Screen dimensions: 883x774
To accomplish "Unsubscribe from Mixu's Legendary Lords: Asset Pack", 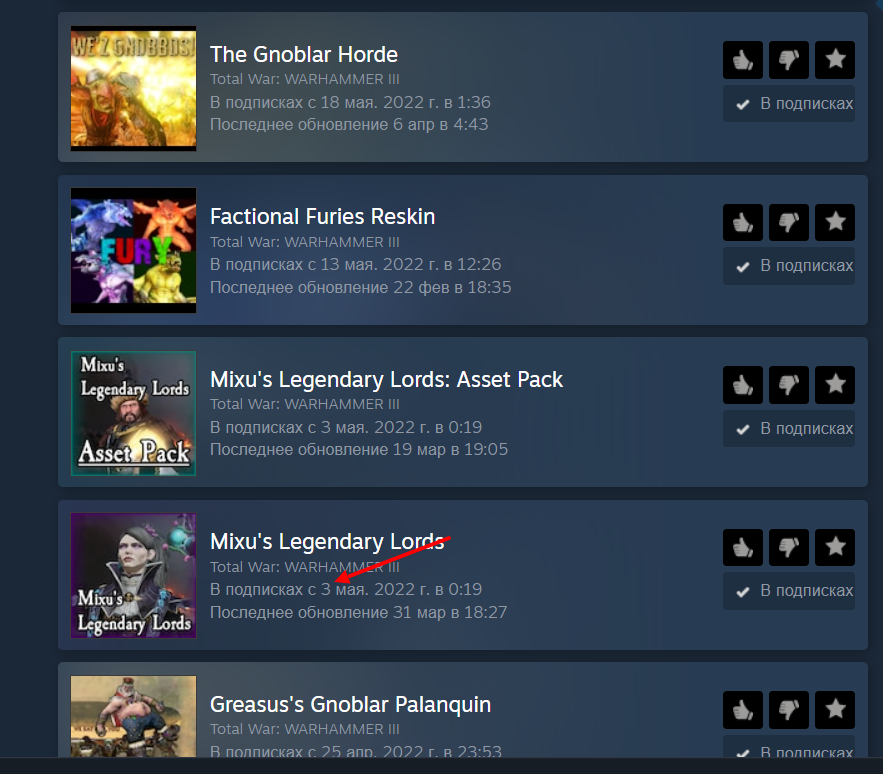I will 789,429.
